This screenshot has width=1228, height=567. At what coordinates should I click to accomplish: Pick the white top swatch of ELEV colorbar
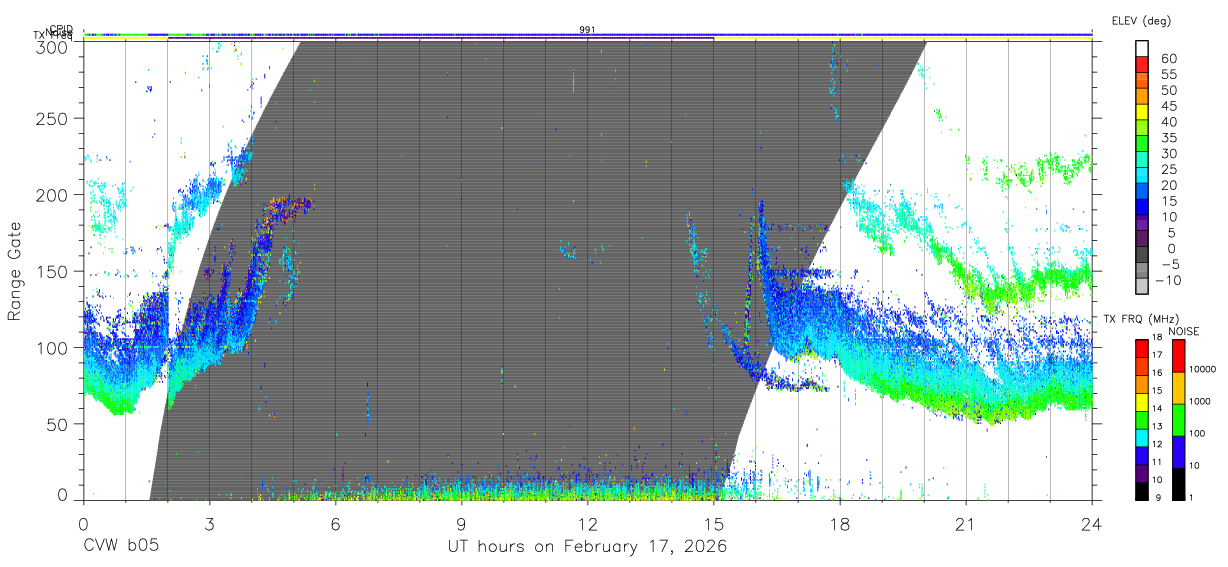[1142, 48]
